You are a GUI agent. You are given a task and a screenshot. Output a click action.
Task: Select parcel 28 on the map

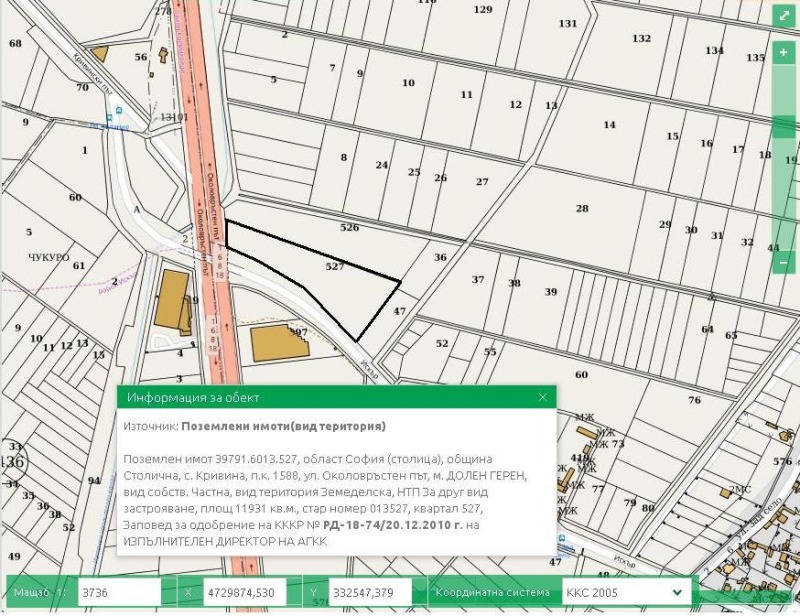point(582,208)
